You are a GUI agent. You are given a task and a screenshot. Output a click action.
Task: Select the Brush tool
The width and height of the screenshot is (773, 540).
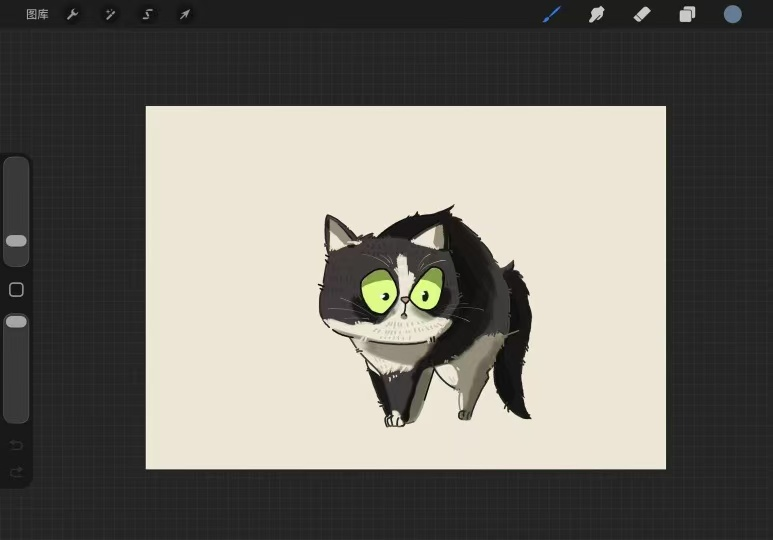click(551, 15)
